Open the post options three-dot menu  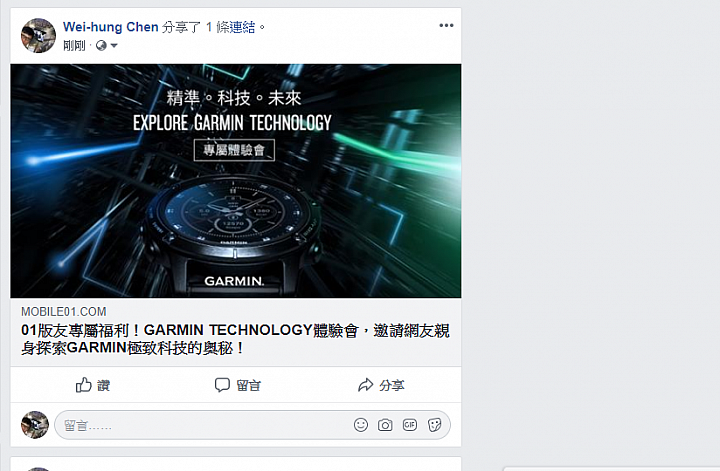(446, 25)
